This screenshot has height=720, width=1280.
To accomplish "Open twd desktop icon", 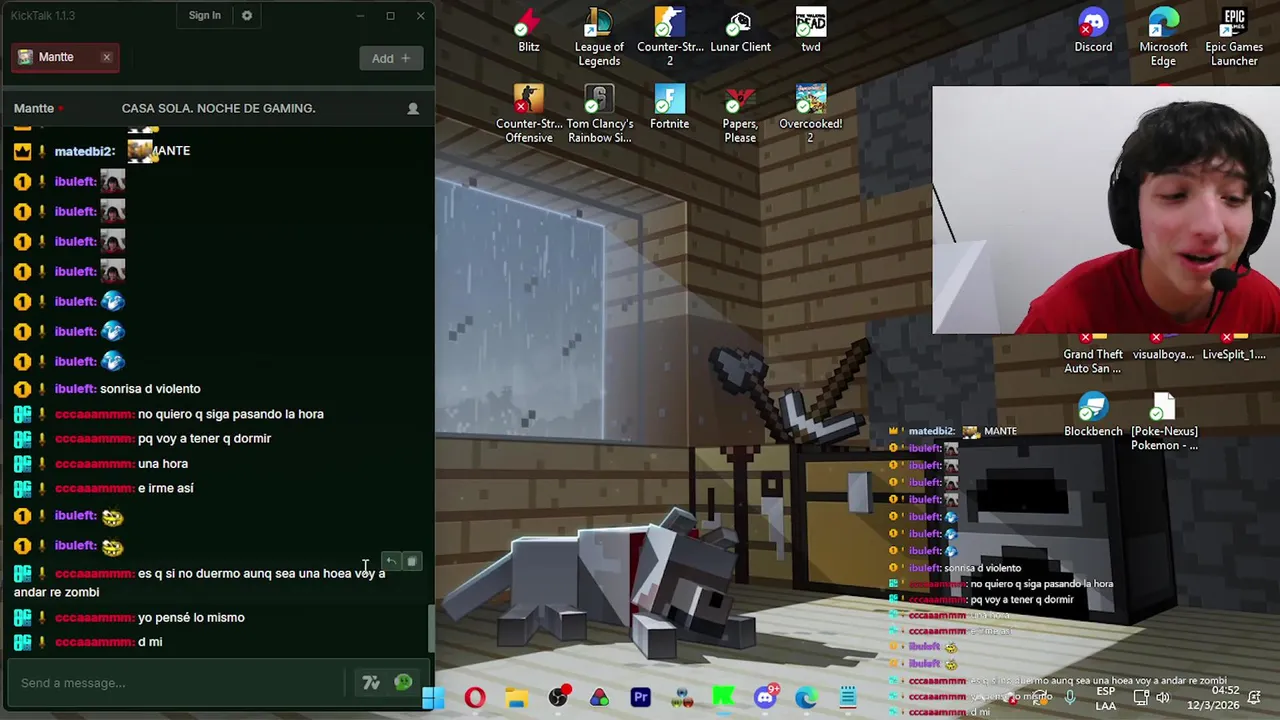I will pyautogui.click(x=811, y=31).
